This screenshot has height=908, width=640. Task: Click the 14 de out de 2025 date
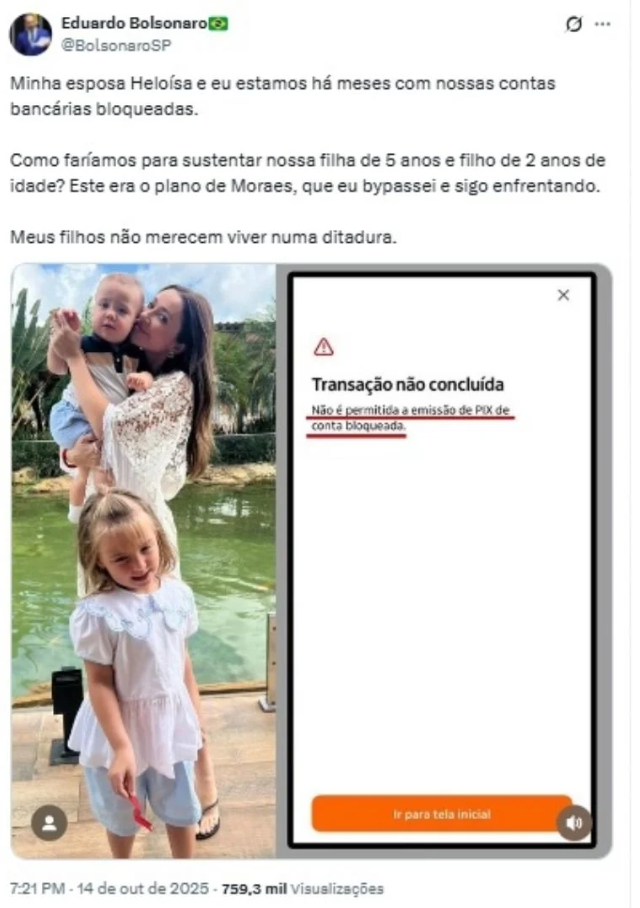142,888
